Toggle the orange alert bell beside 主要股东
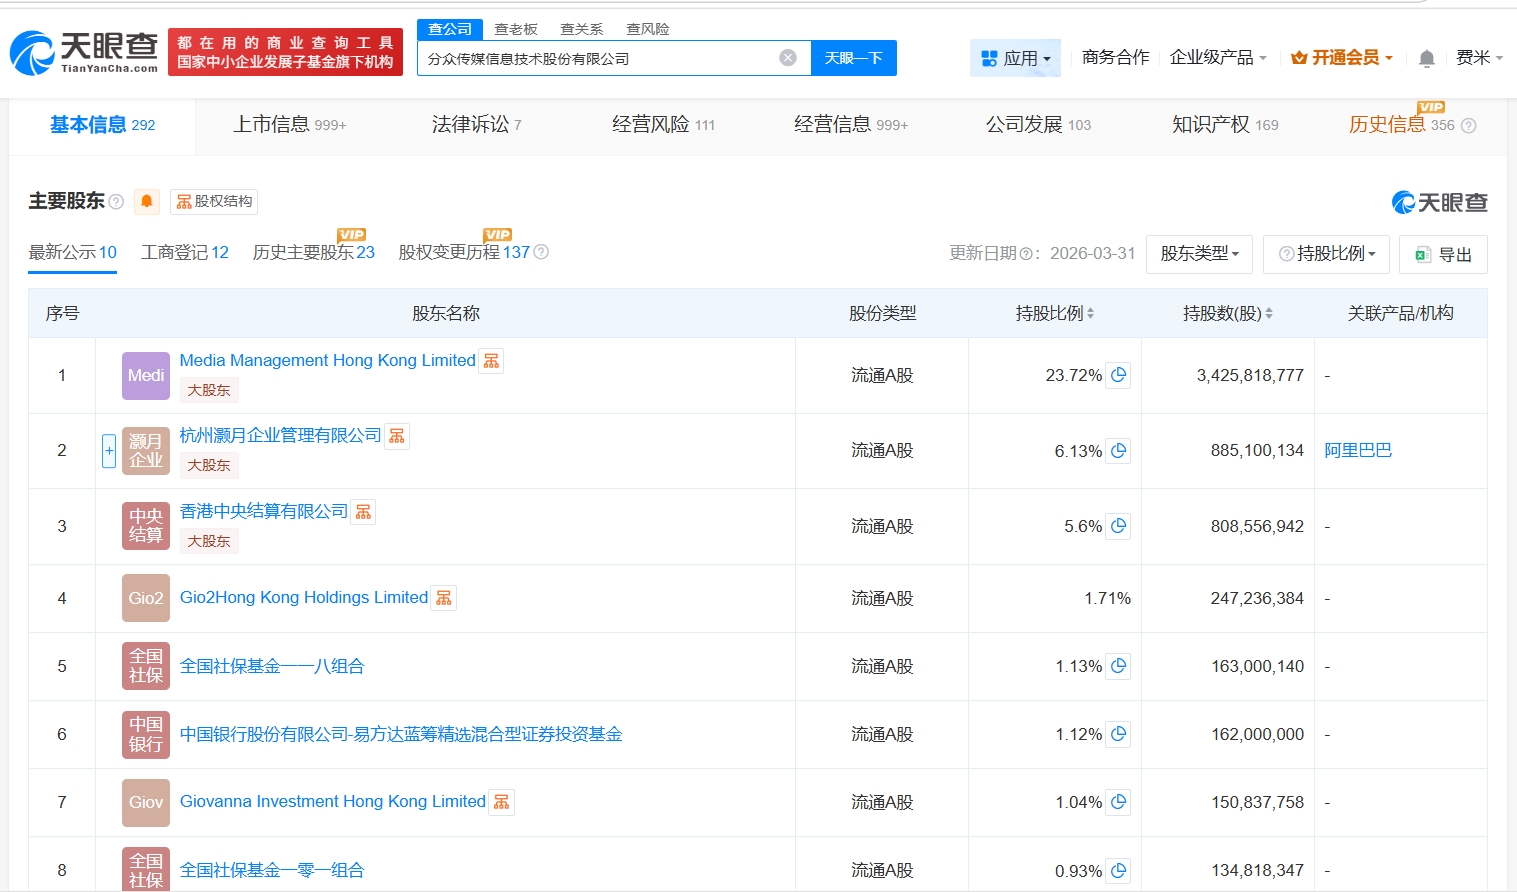 [147, 201]
